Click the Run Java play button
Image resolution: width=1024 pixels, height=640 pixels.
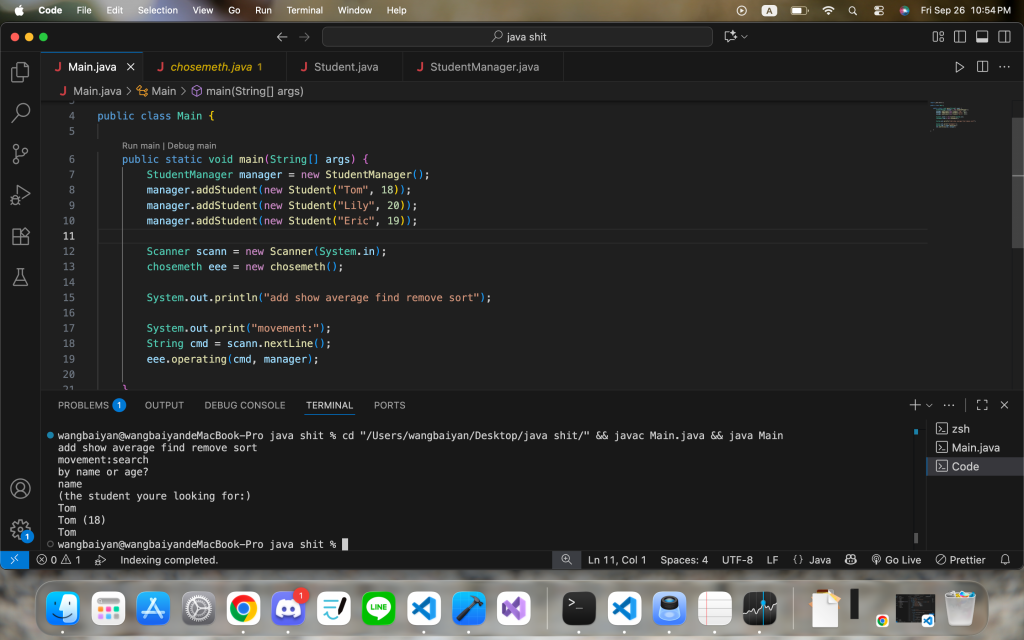tap(959, 67)
